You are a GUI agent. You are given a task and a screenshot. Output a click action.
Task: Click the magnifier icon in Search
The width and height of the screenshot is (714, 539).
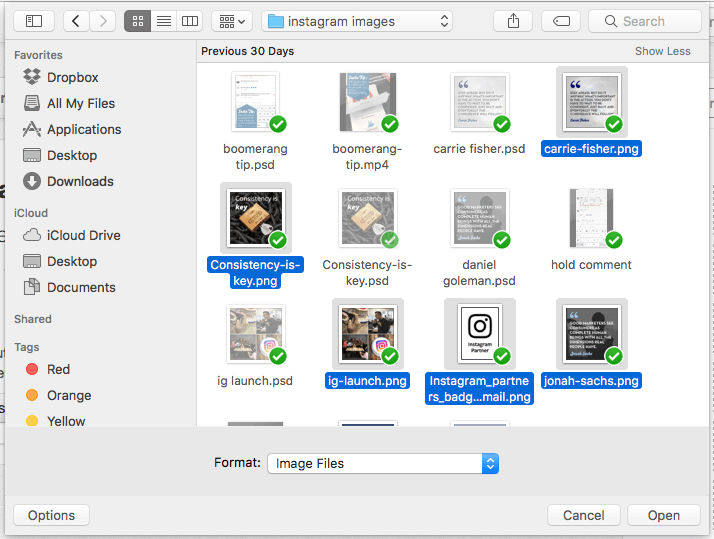click(611, 21)
